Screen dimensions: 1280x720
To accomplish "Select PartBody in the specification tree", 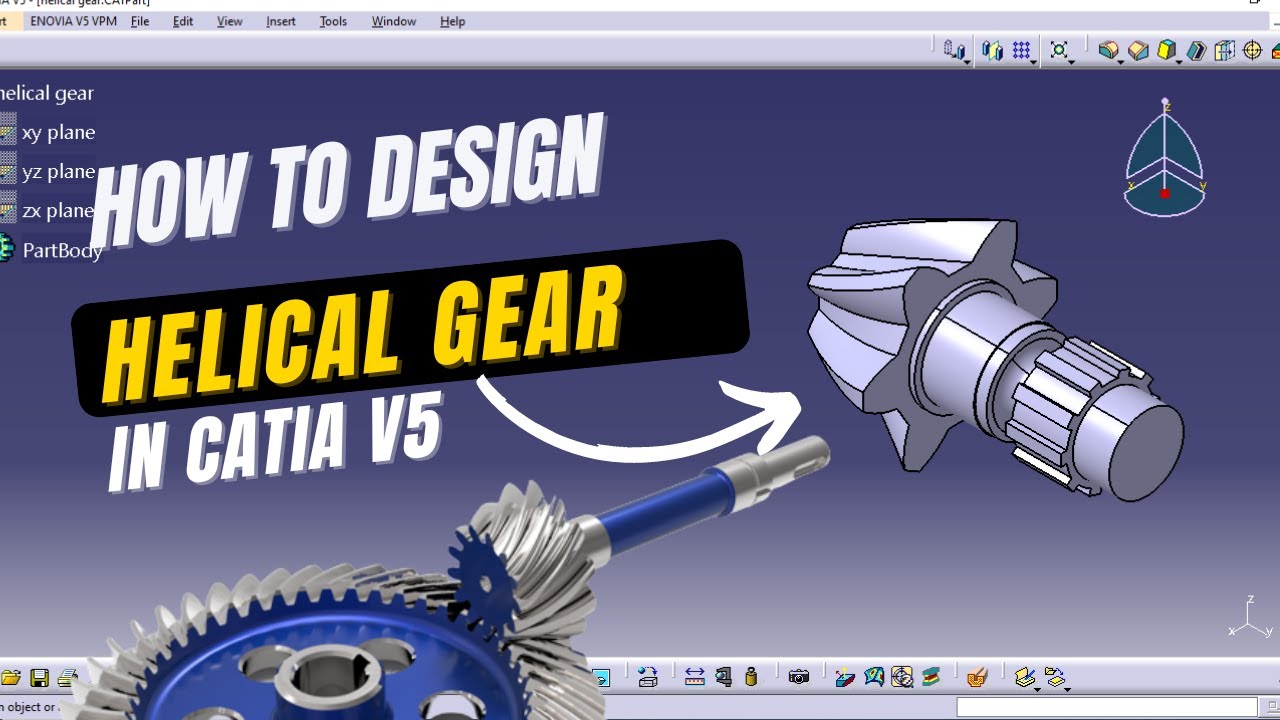I will coord(62,250).
